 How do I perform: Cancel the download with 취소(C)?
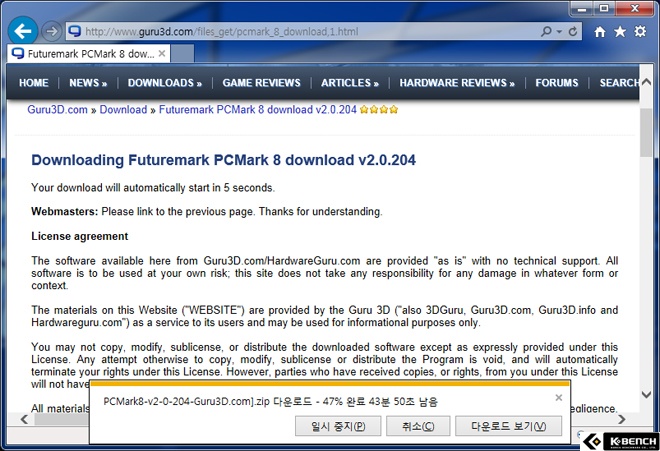(x=418, y=426)
